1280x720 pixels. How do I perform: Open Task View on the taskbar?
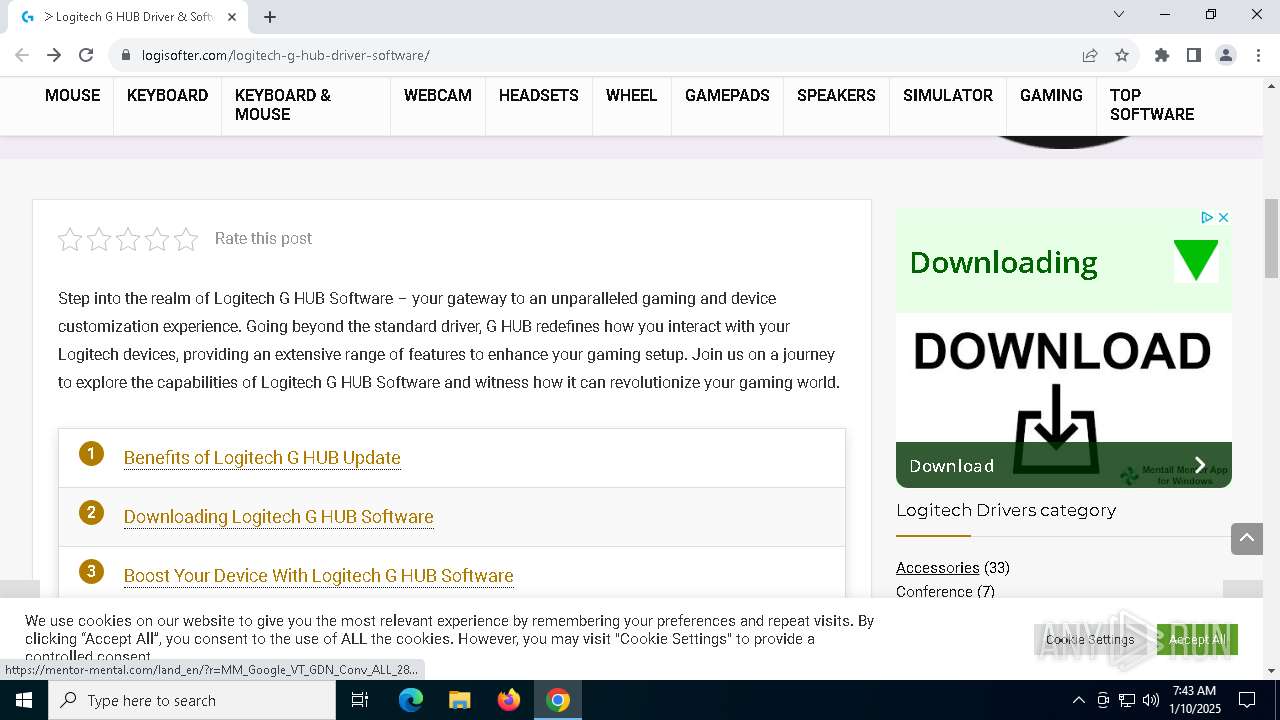coord(360,700)
